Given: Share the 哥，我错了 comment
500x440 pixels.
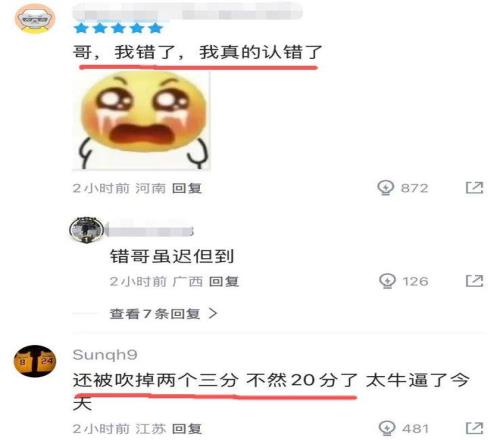Looking at the screenshot, I should pos(474,188).
